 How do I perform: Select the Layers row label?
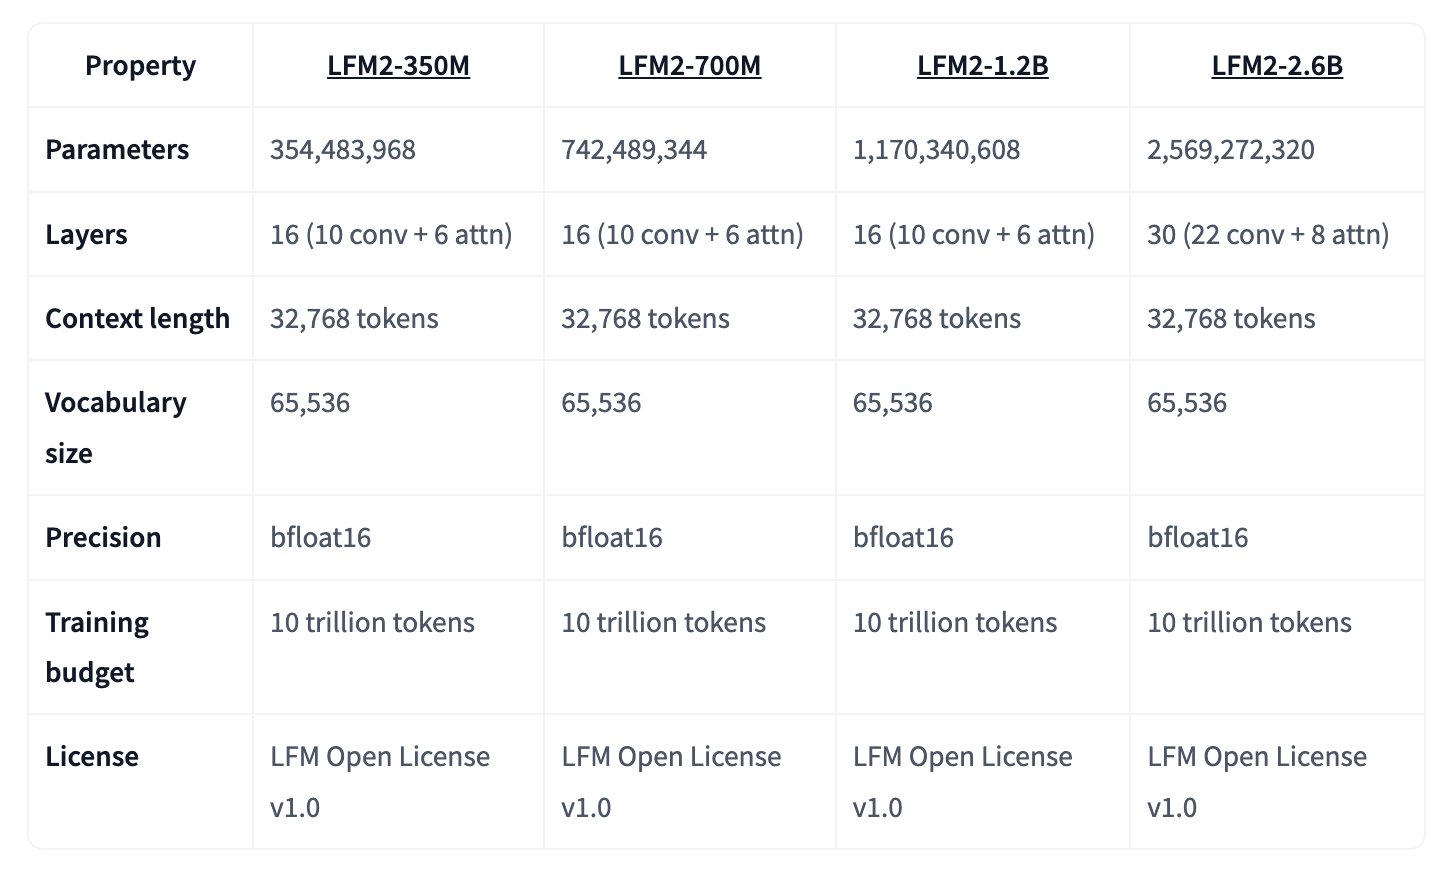point(86,235)
